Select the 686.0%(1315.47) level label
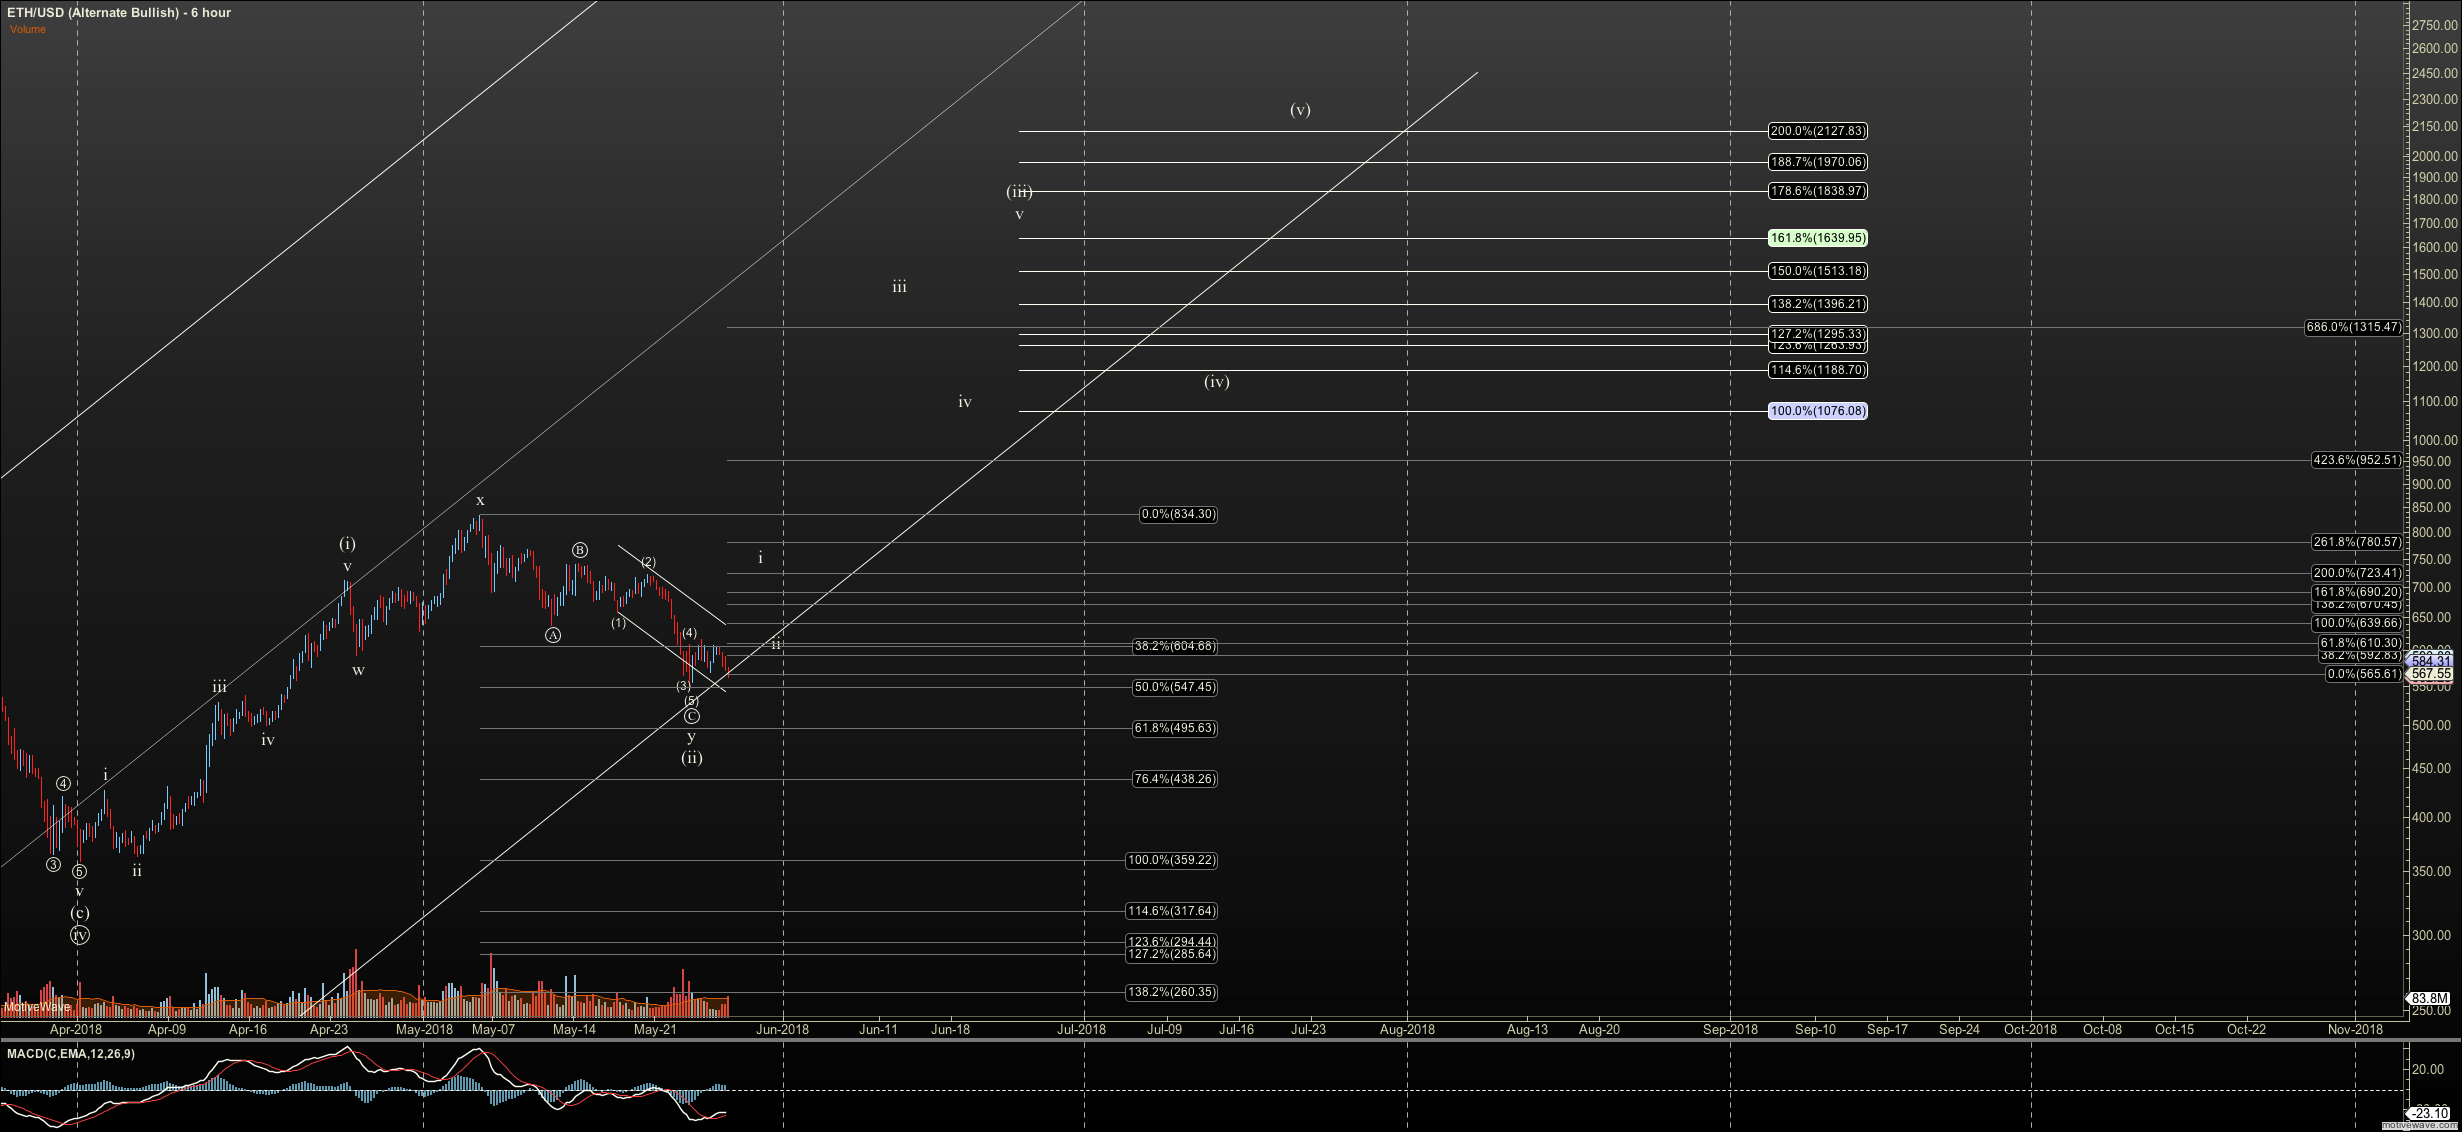 [2352, 327]
